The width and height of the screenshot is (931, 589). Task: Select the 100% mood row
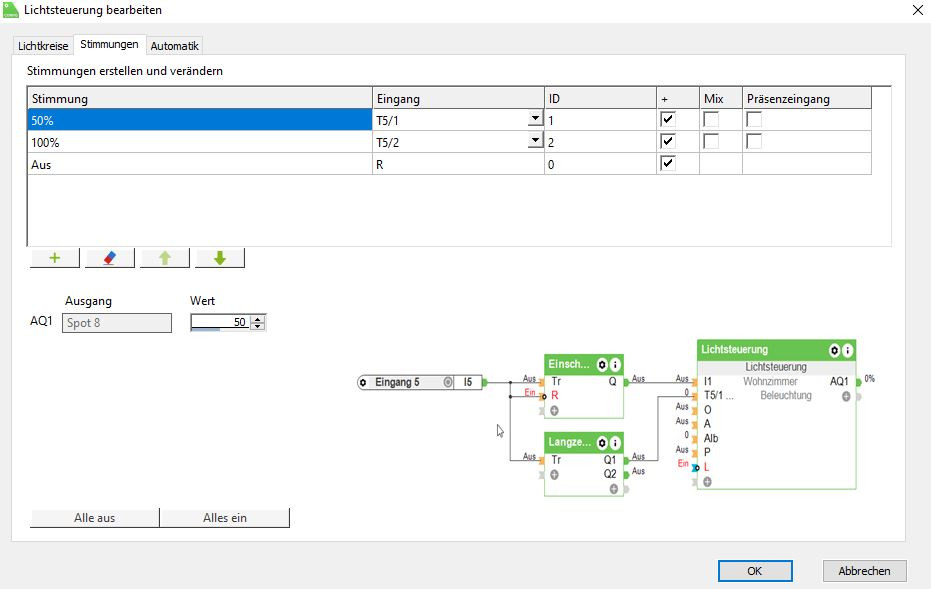[200, 142]
